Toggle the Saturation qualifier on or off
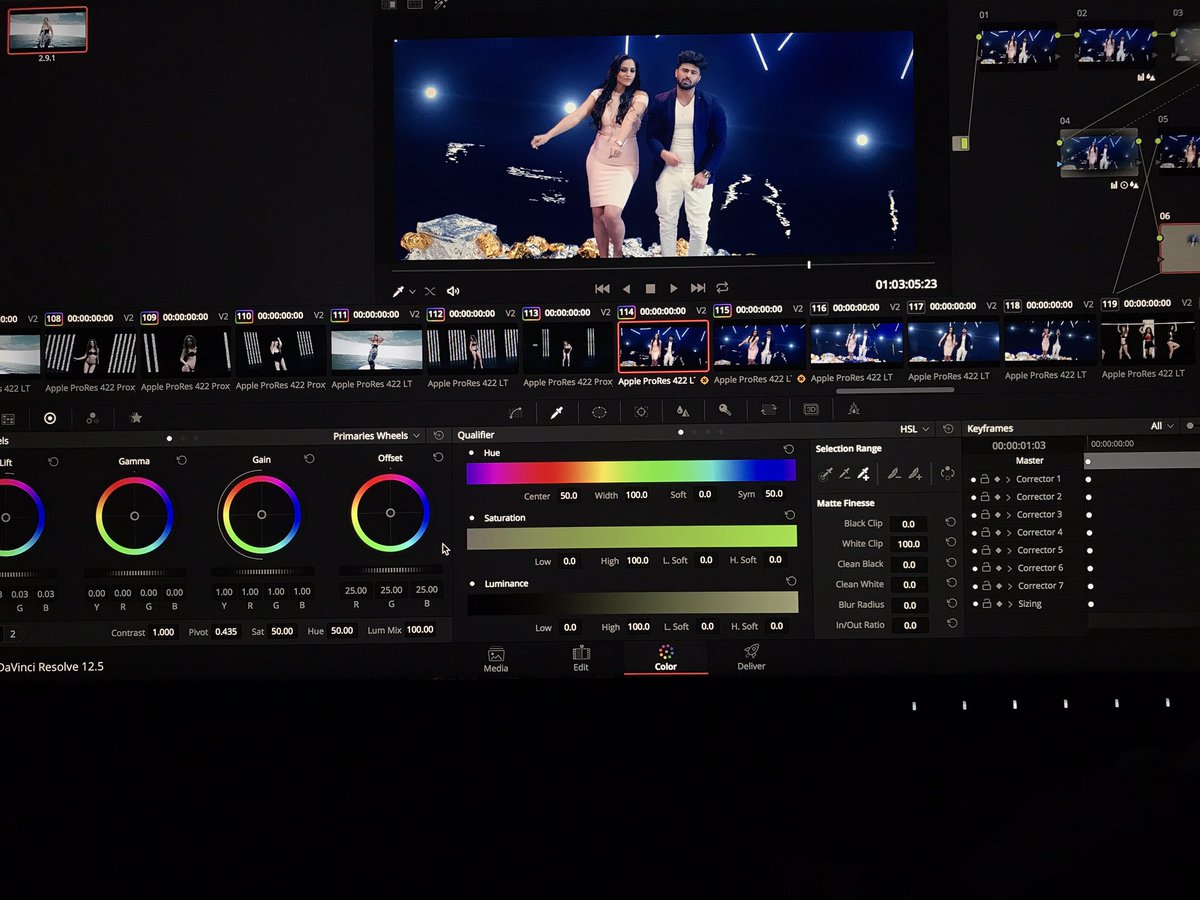This screenshot has height=900, width=1200. click(x=472, y=518)
